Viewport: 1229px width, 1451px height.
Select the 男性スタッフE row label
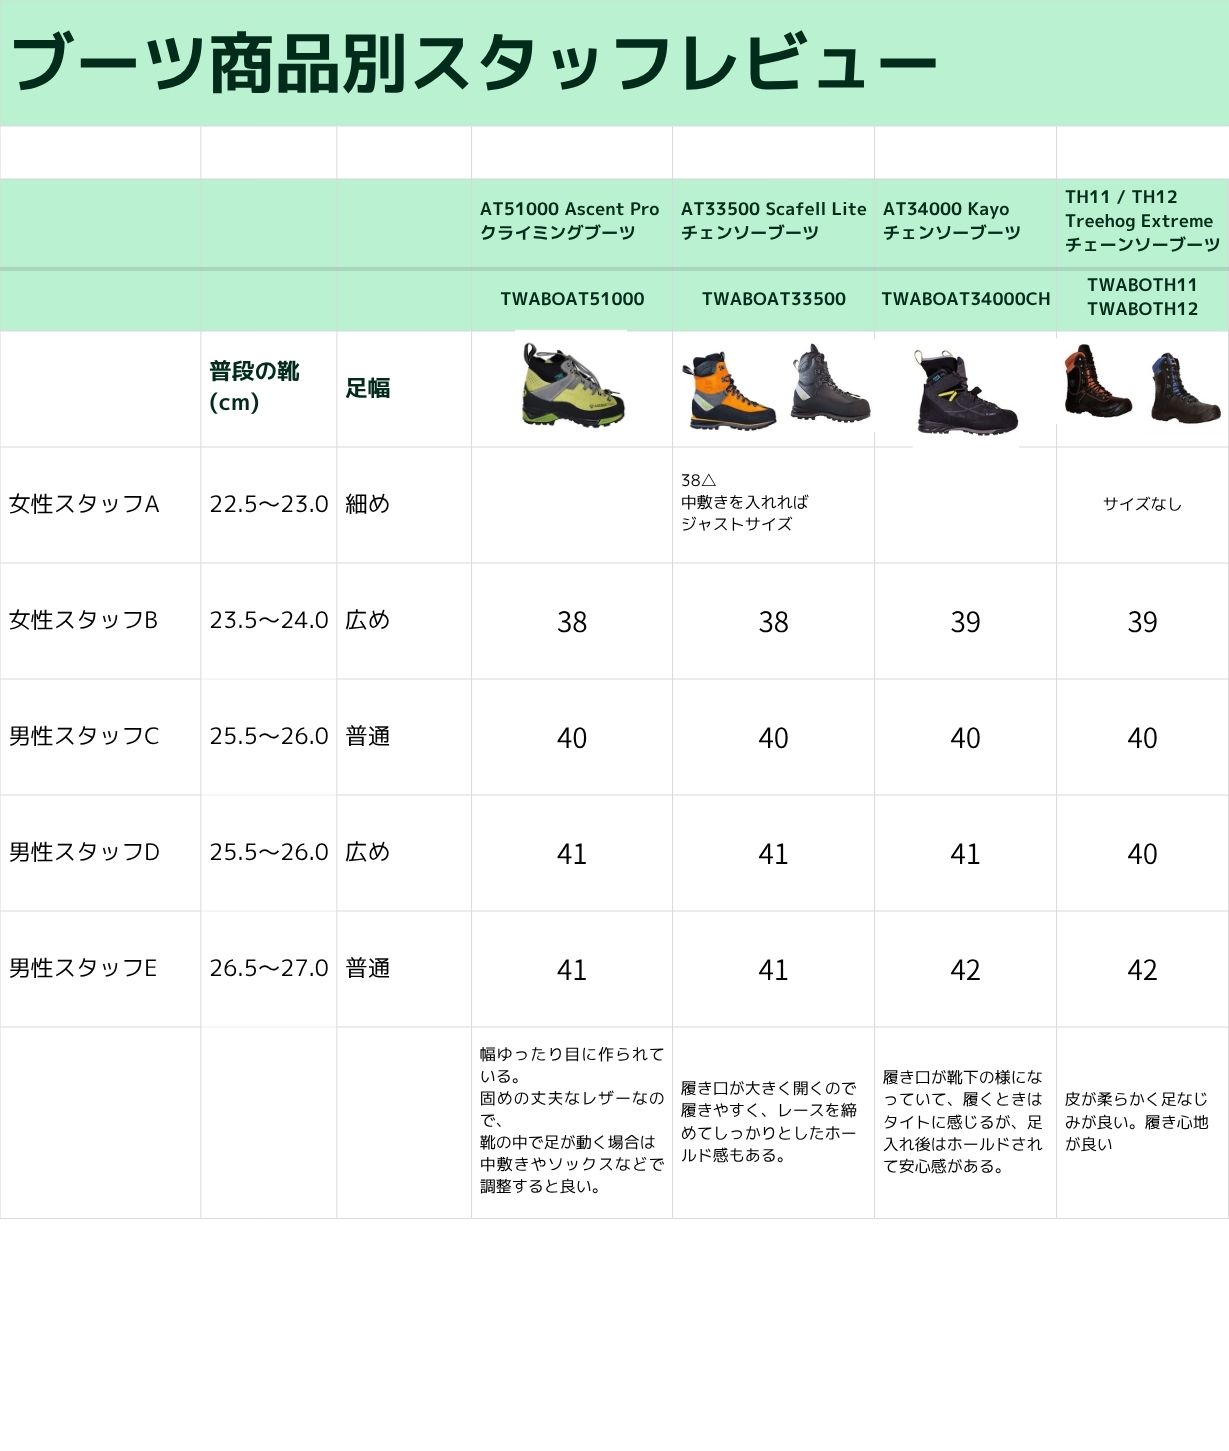[83, 968]
